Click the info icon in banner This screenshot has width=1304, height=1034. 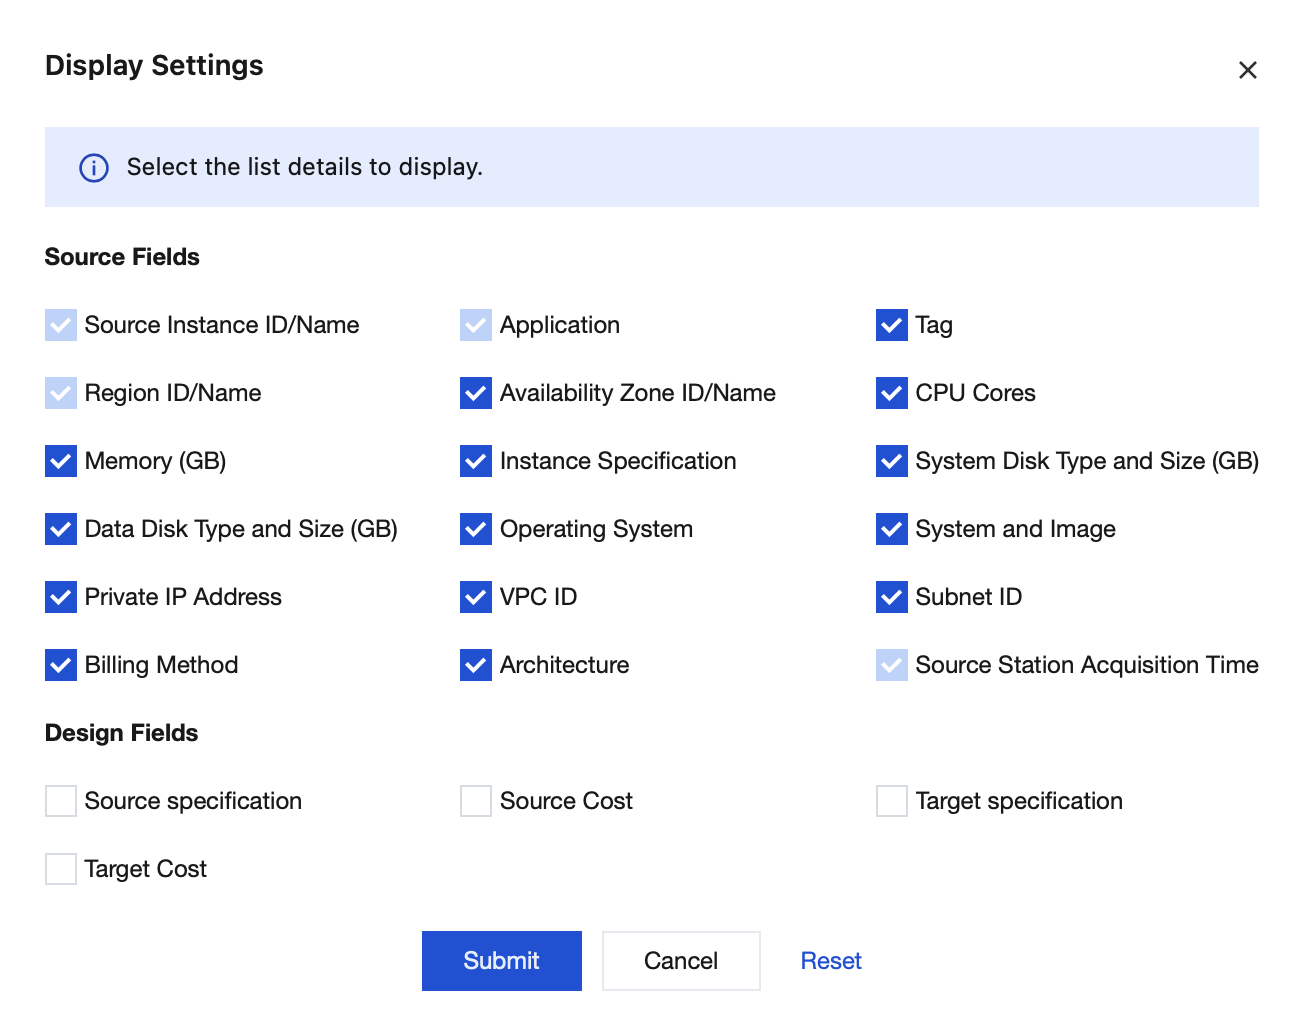94,168
